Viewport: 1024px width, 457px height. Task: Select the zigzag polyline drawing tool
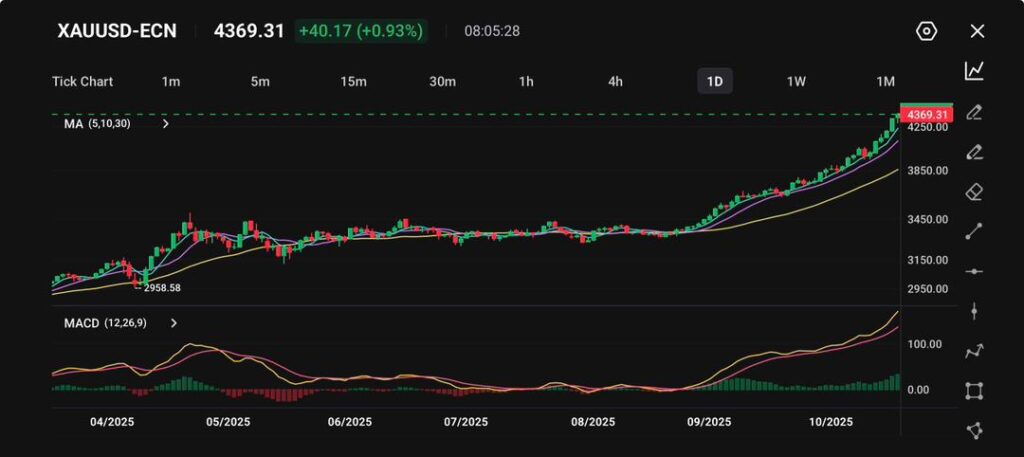pyautogui.click(x=974, y=351)
